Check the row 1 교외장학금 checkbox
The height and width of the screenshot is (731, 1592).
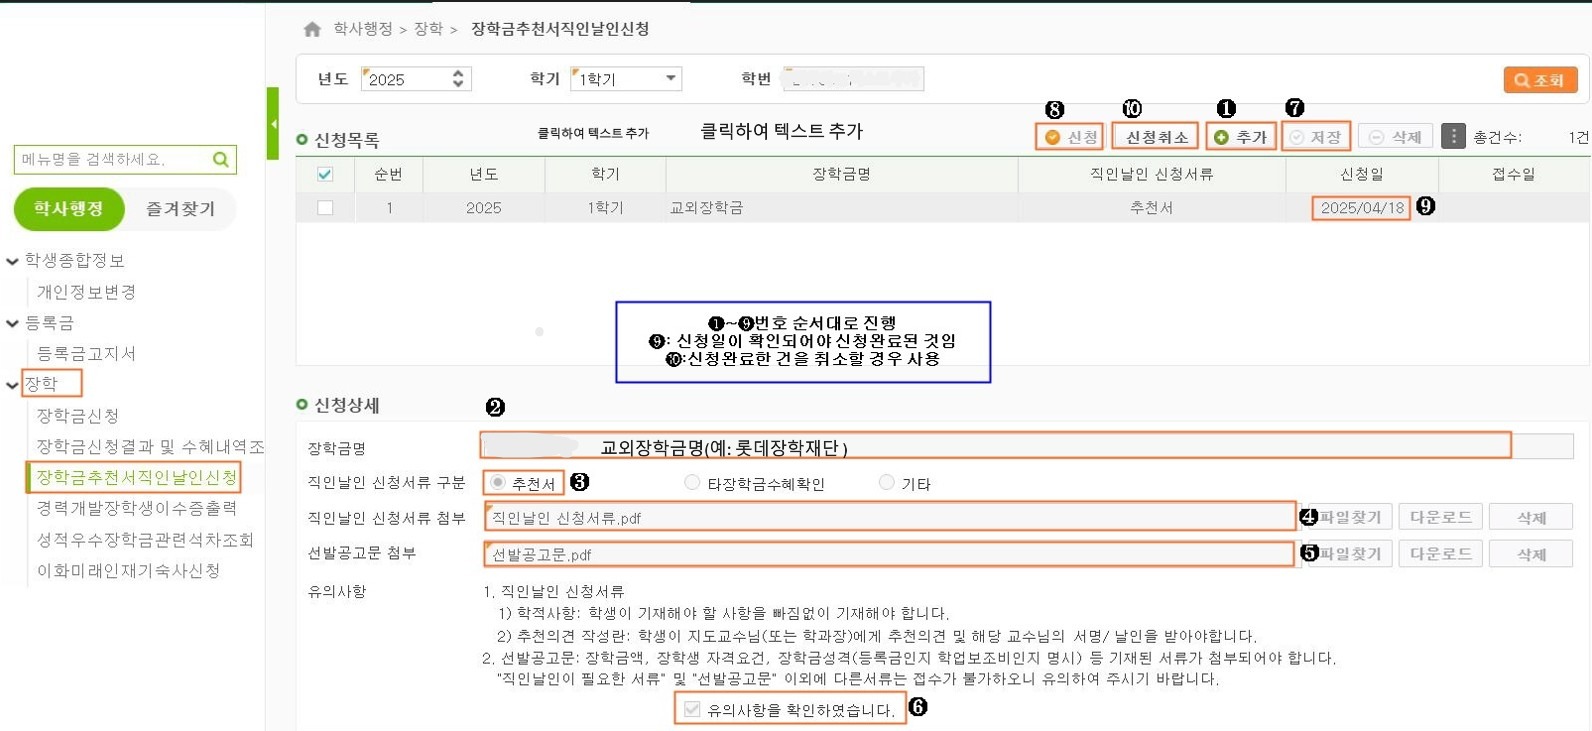[x=325, y=208]
